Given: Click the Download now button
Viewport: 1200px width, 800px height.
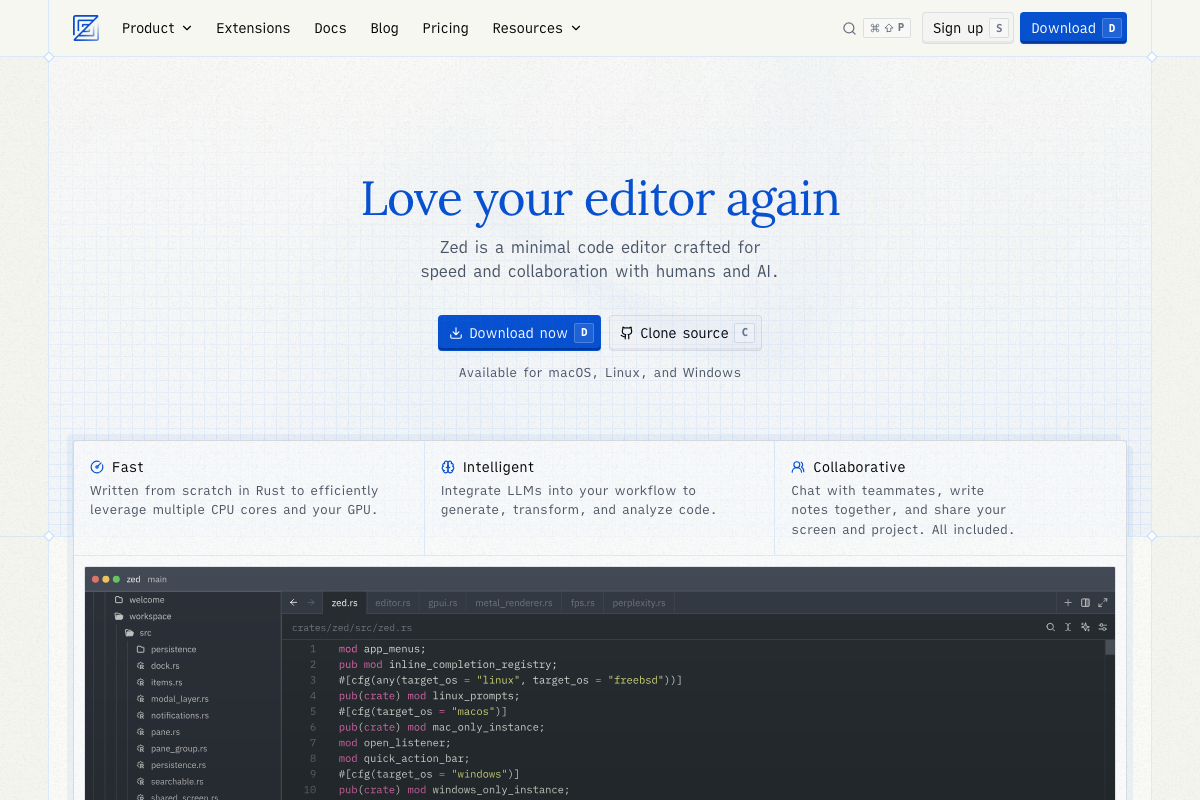Looking at the screenshot, I should (x=519, y=333).
